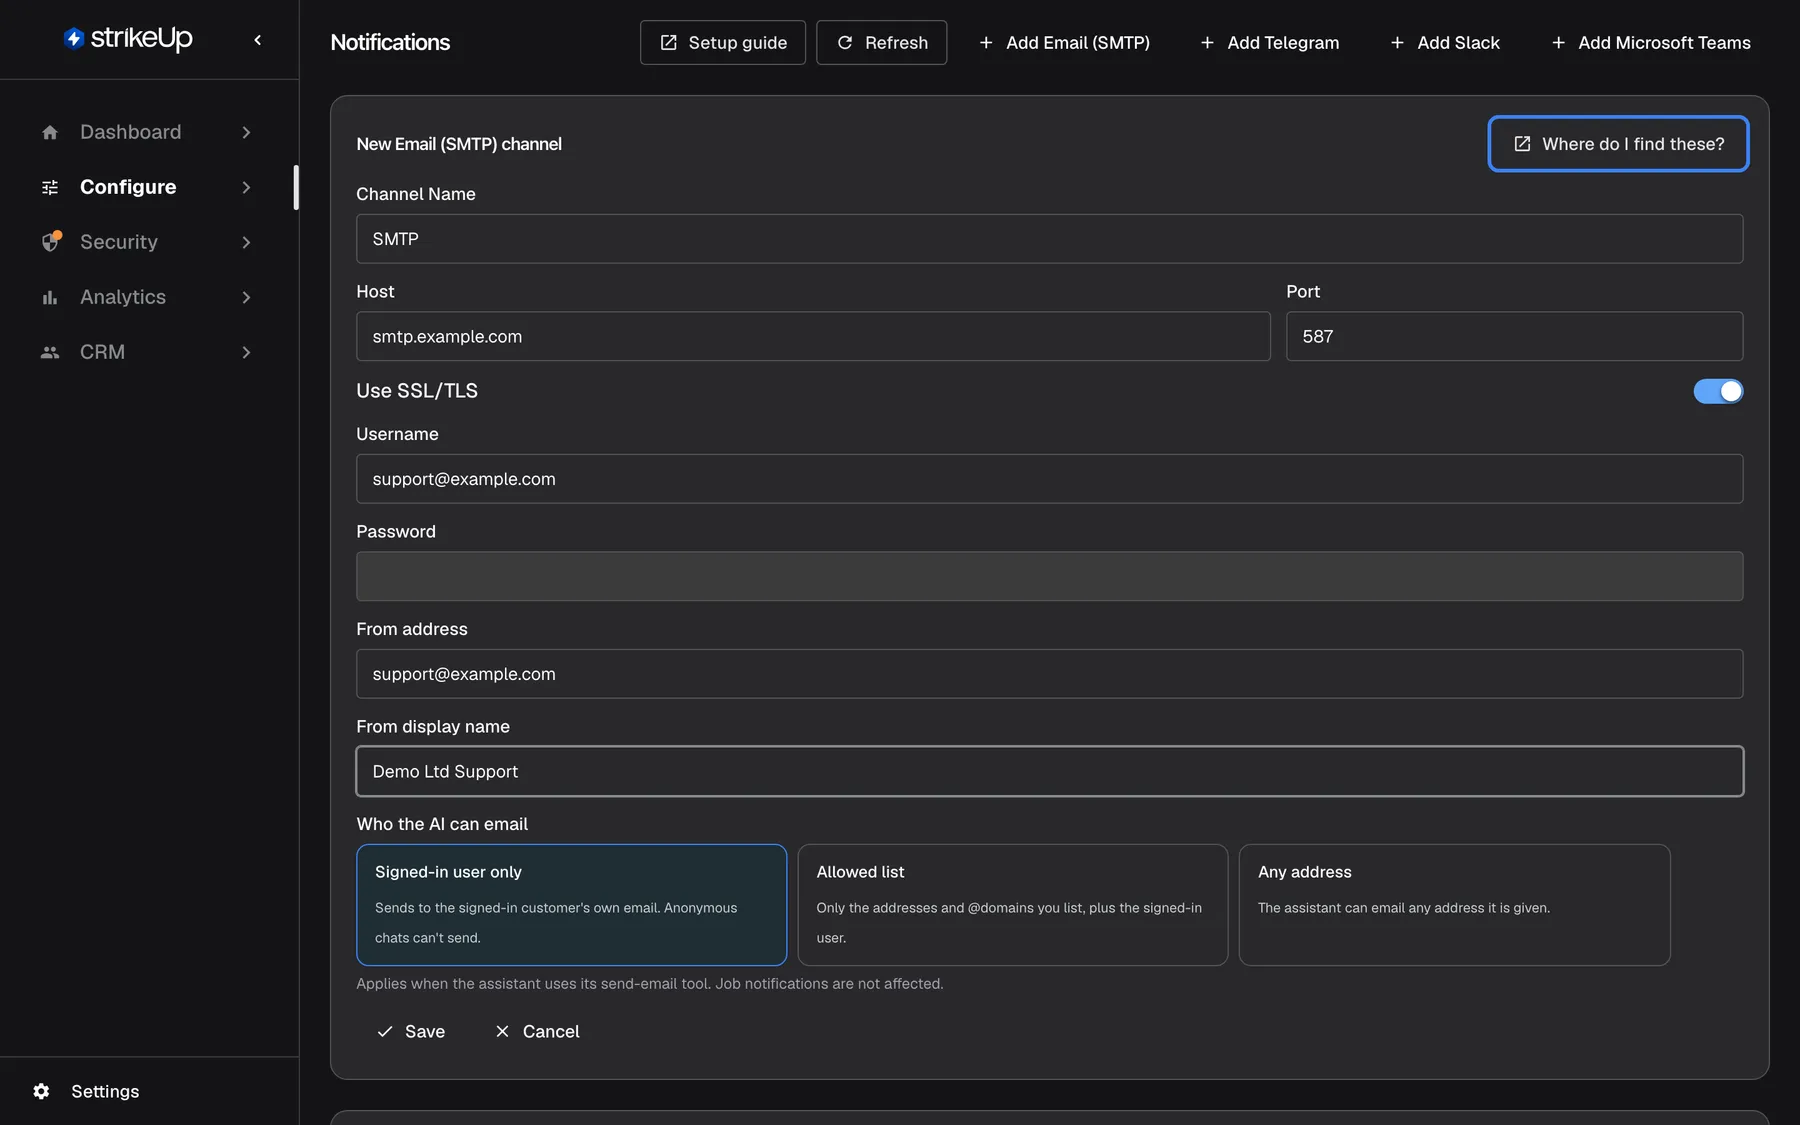
Task: Expand the Security menu chevron
Action: click(x=246, y=242)
